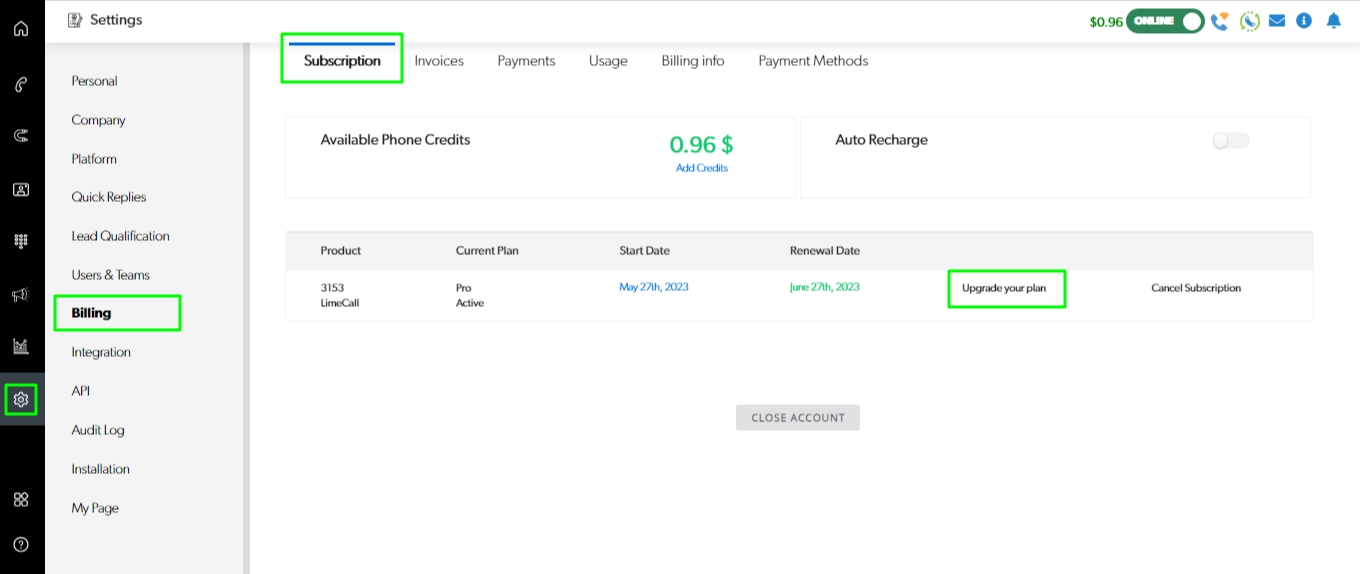Click the four-circle apps icon in sidebar
The width and height of the screenshot is (1360, 574).
[21, 499]
